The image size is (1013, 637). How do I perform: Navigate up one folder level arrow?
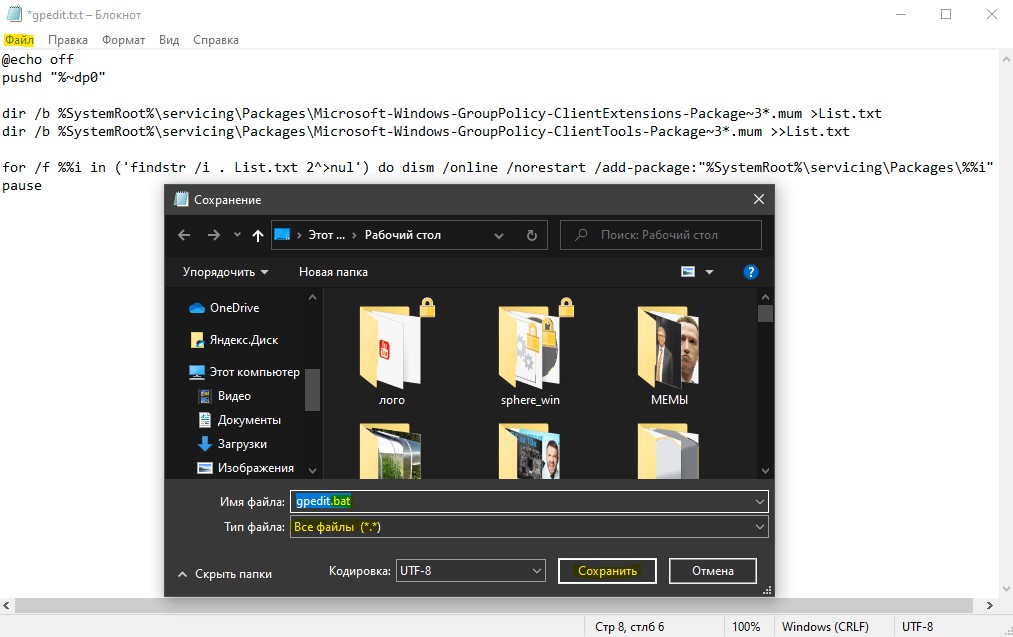tap(258, 235)
